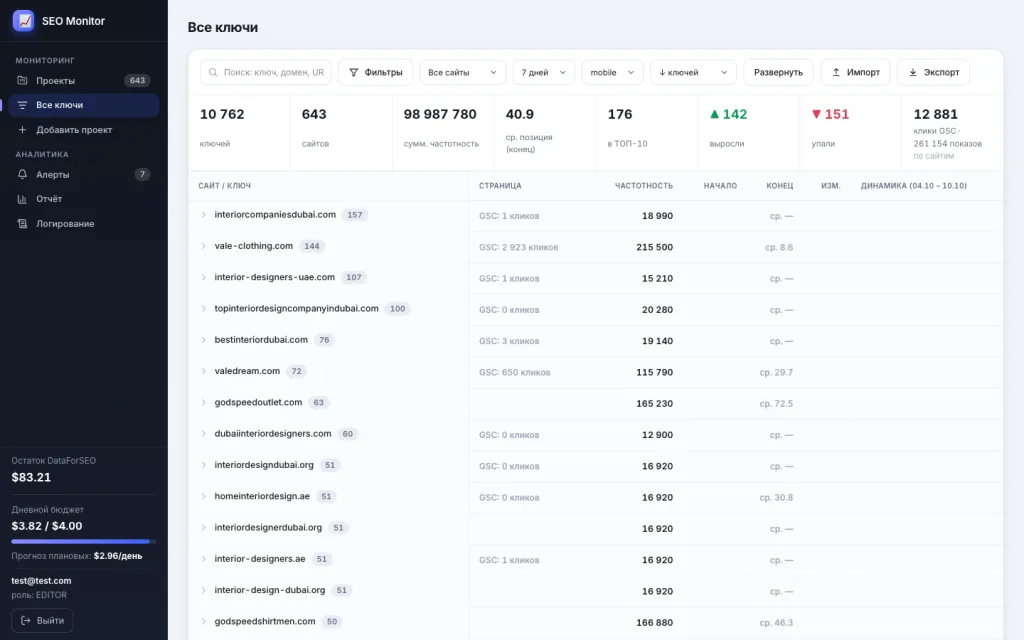
Task: Click the САЙТ / КЛЮЧ column header
Action: click(x=225, y=186)
